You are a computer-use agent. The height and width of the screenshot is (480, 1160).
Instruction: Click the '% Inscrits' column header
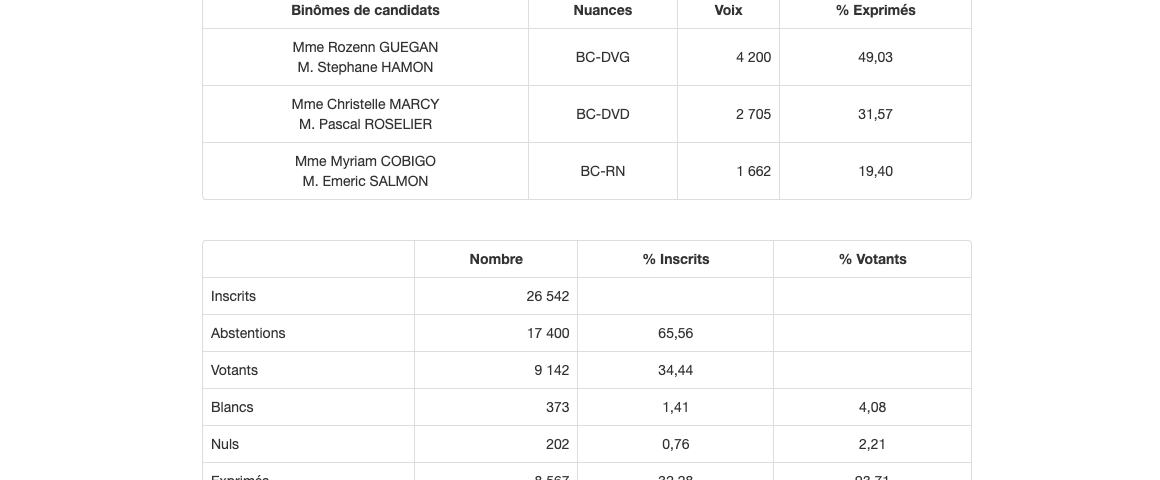pos(676,259)
